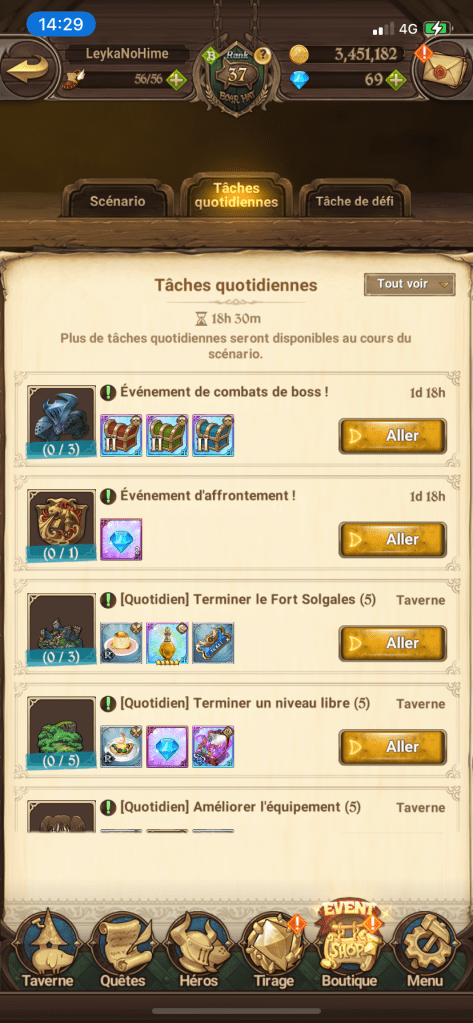Click Aller for Terminer un niveau libre

tap(392, 747)
